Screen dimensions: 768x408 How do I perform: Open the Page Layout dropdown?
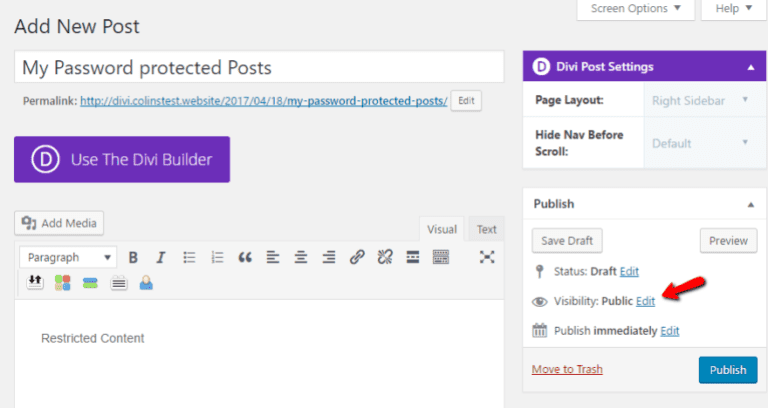(700, 100)
